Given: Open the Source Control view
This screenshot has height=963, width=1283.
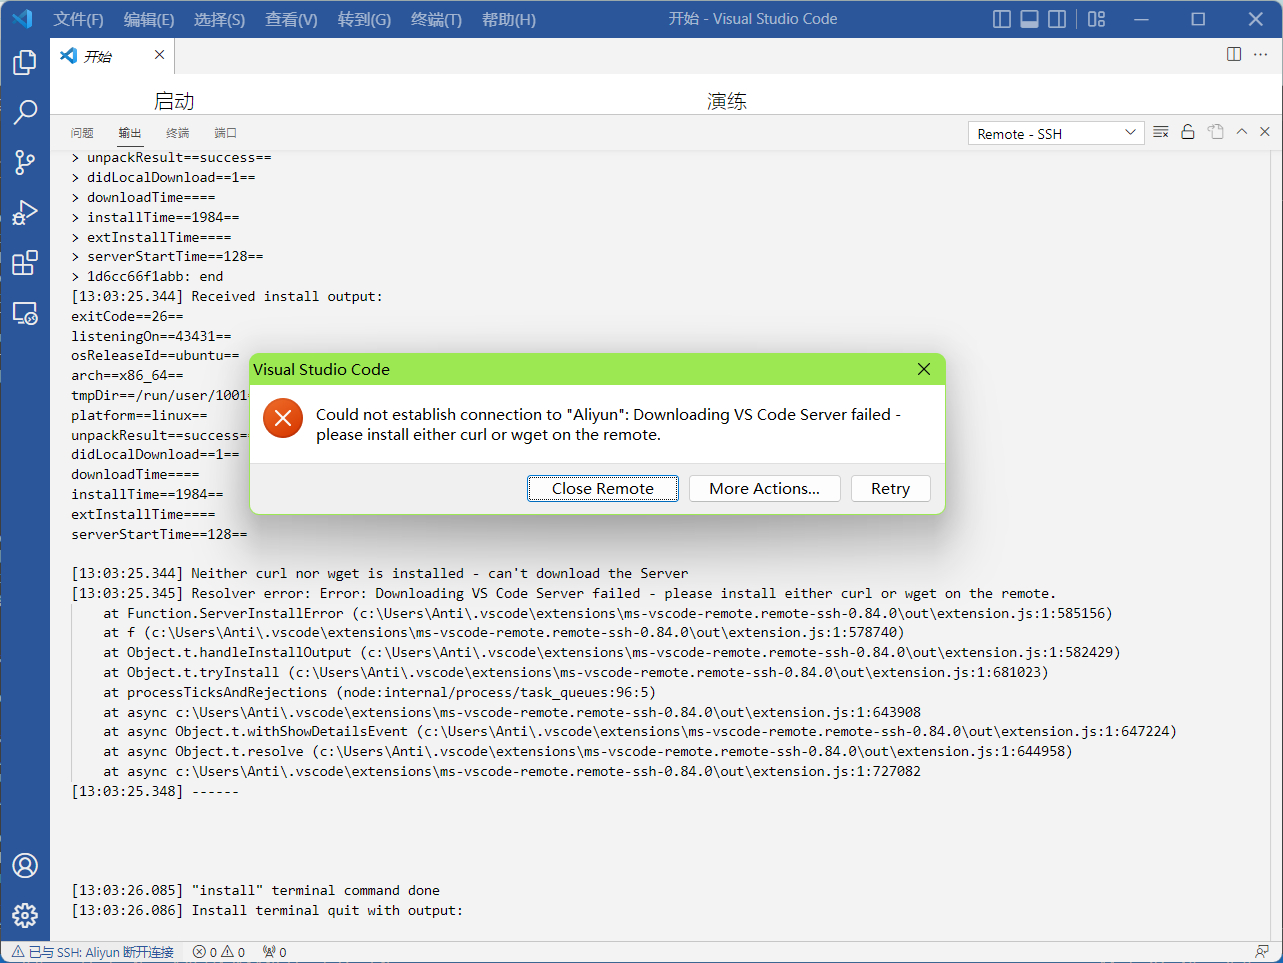Looking at the screenshot, I should (25, 162).
